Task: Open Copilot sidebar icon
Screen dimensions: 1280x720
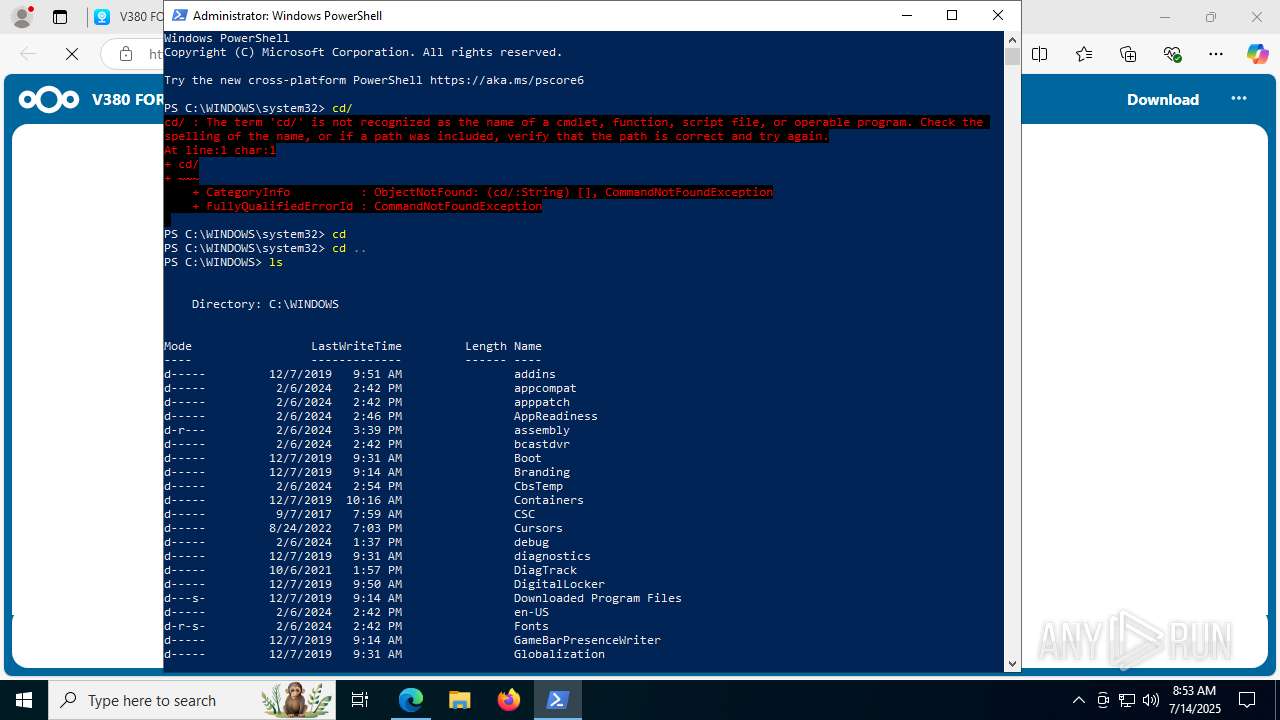Action: [1257, 54]
